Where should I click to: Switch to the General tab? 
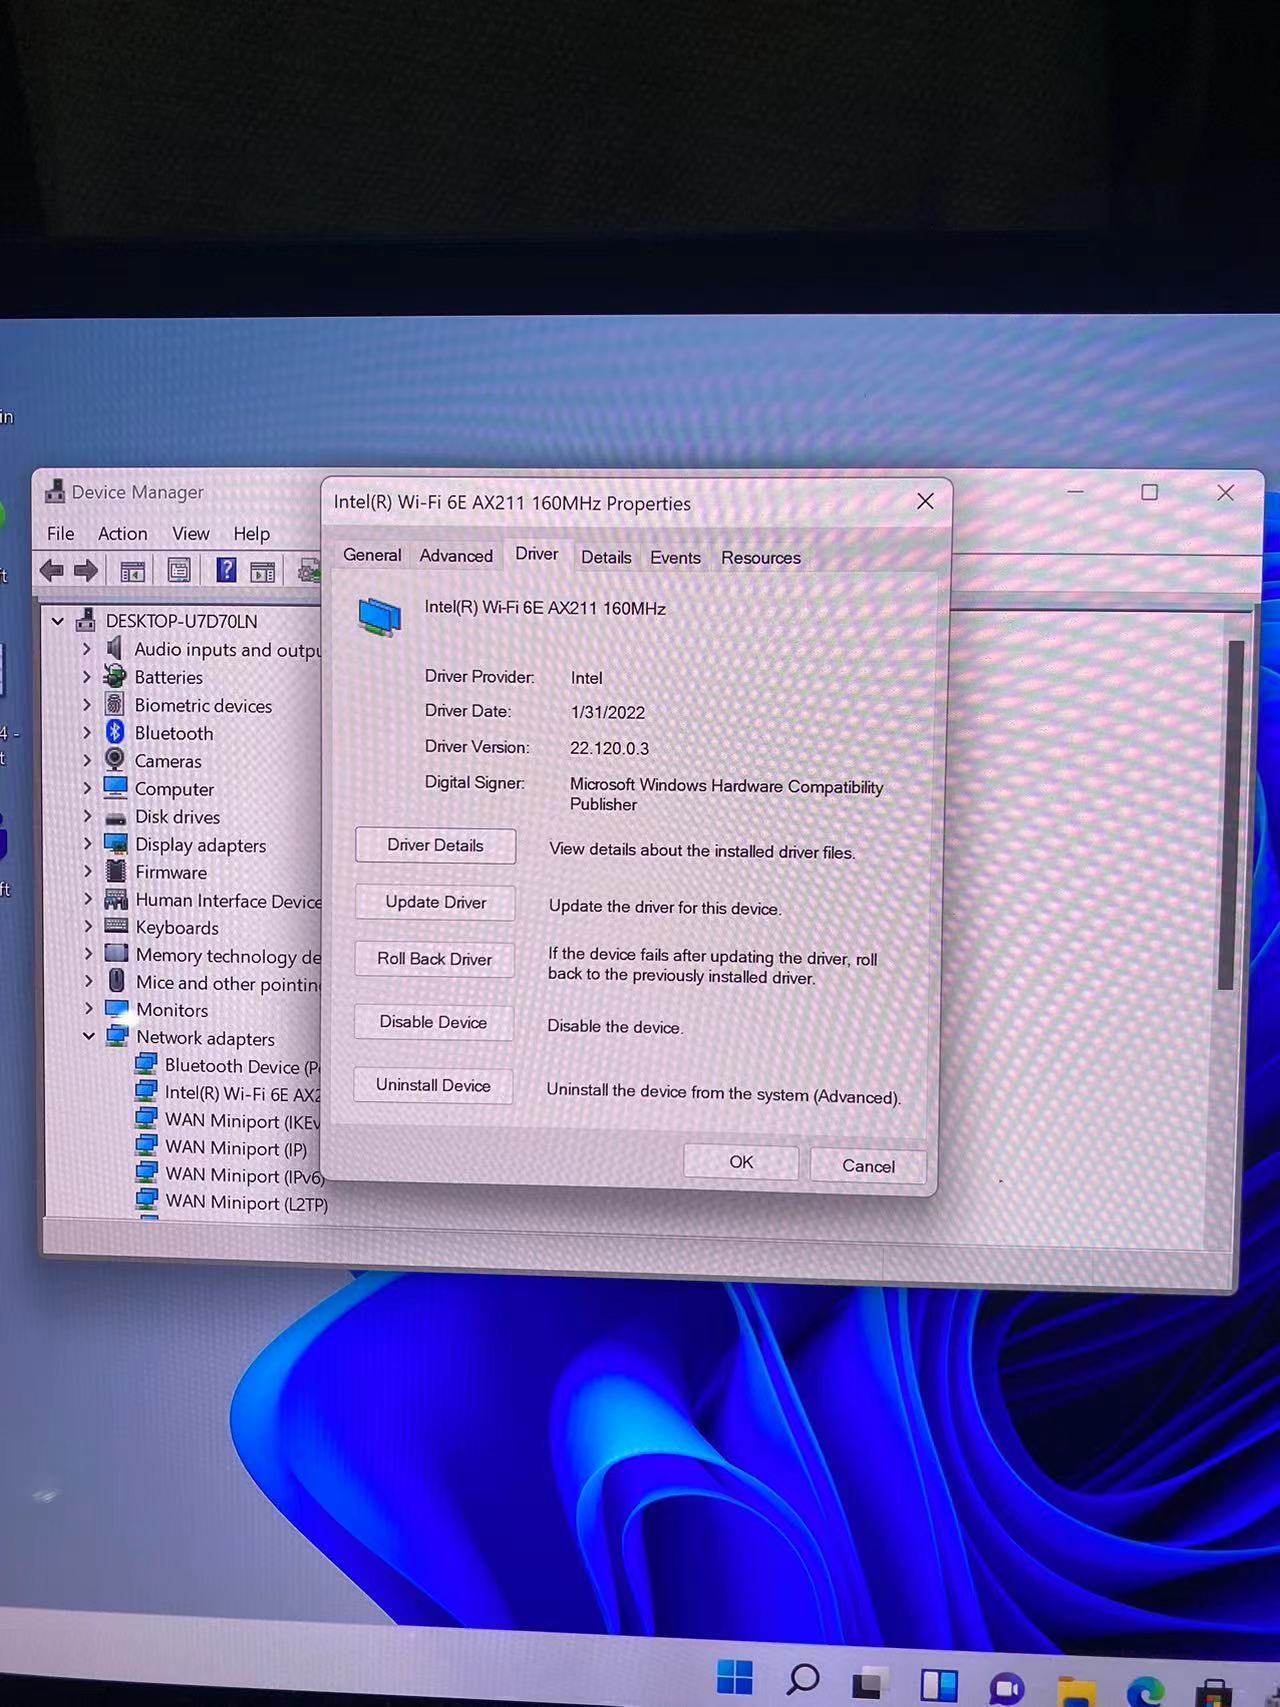372,555
